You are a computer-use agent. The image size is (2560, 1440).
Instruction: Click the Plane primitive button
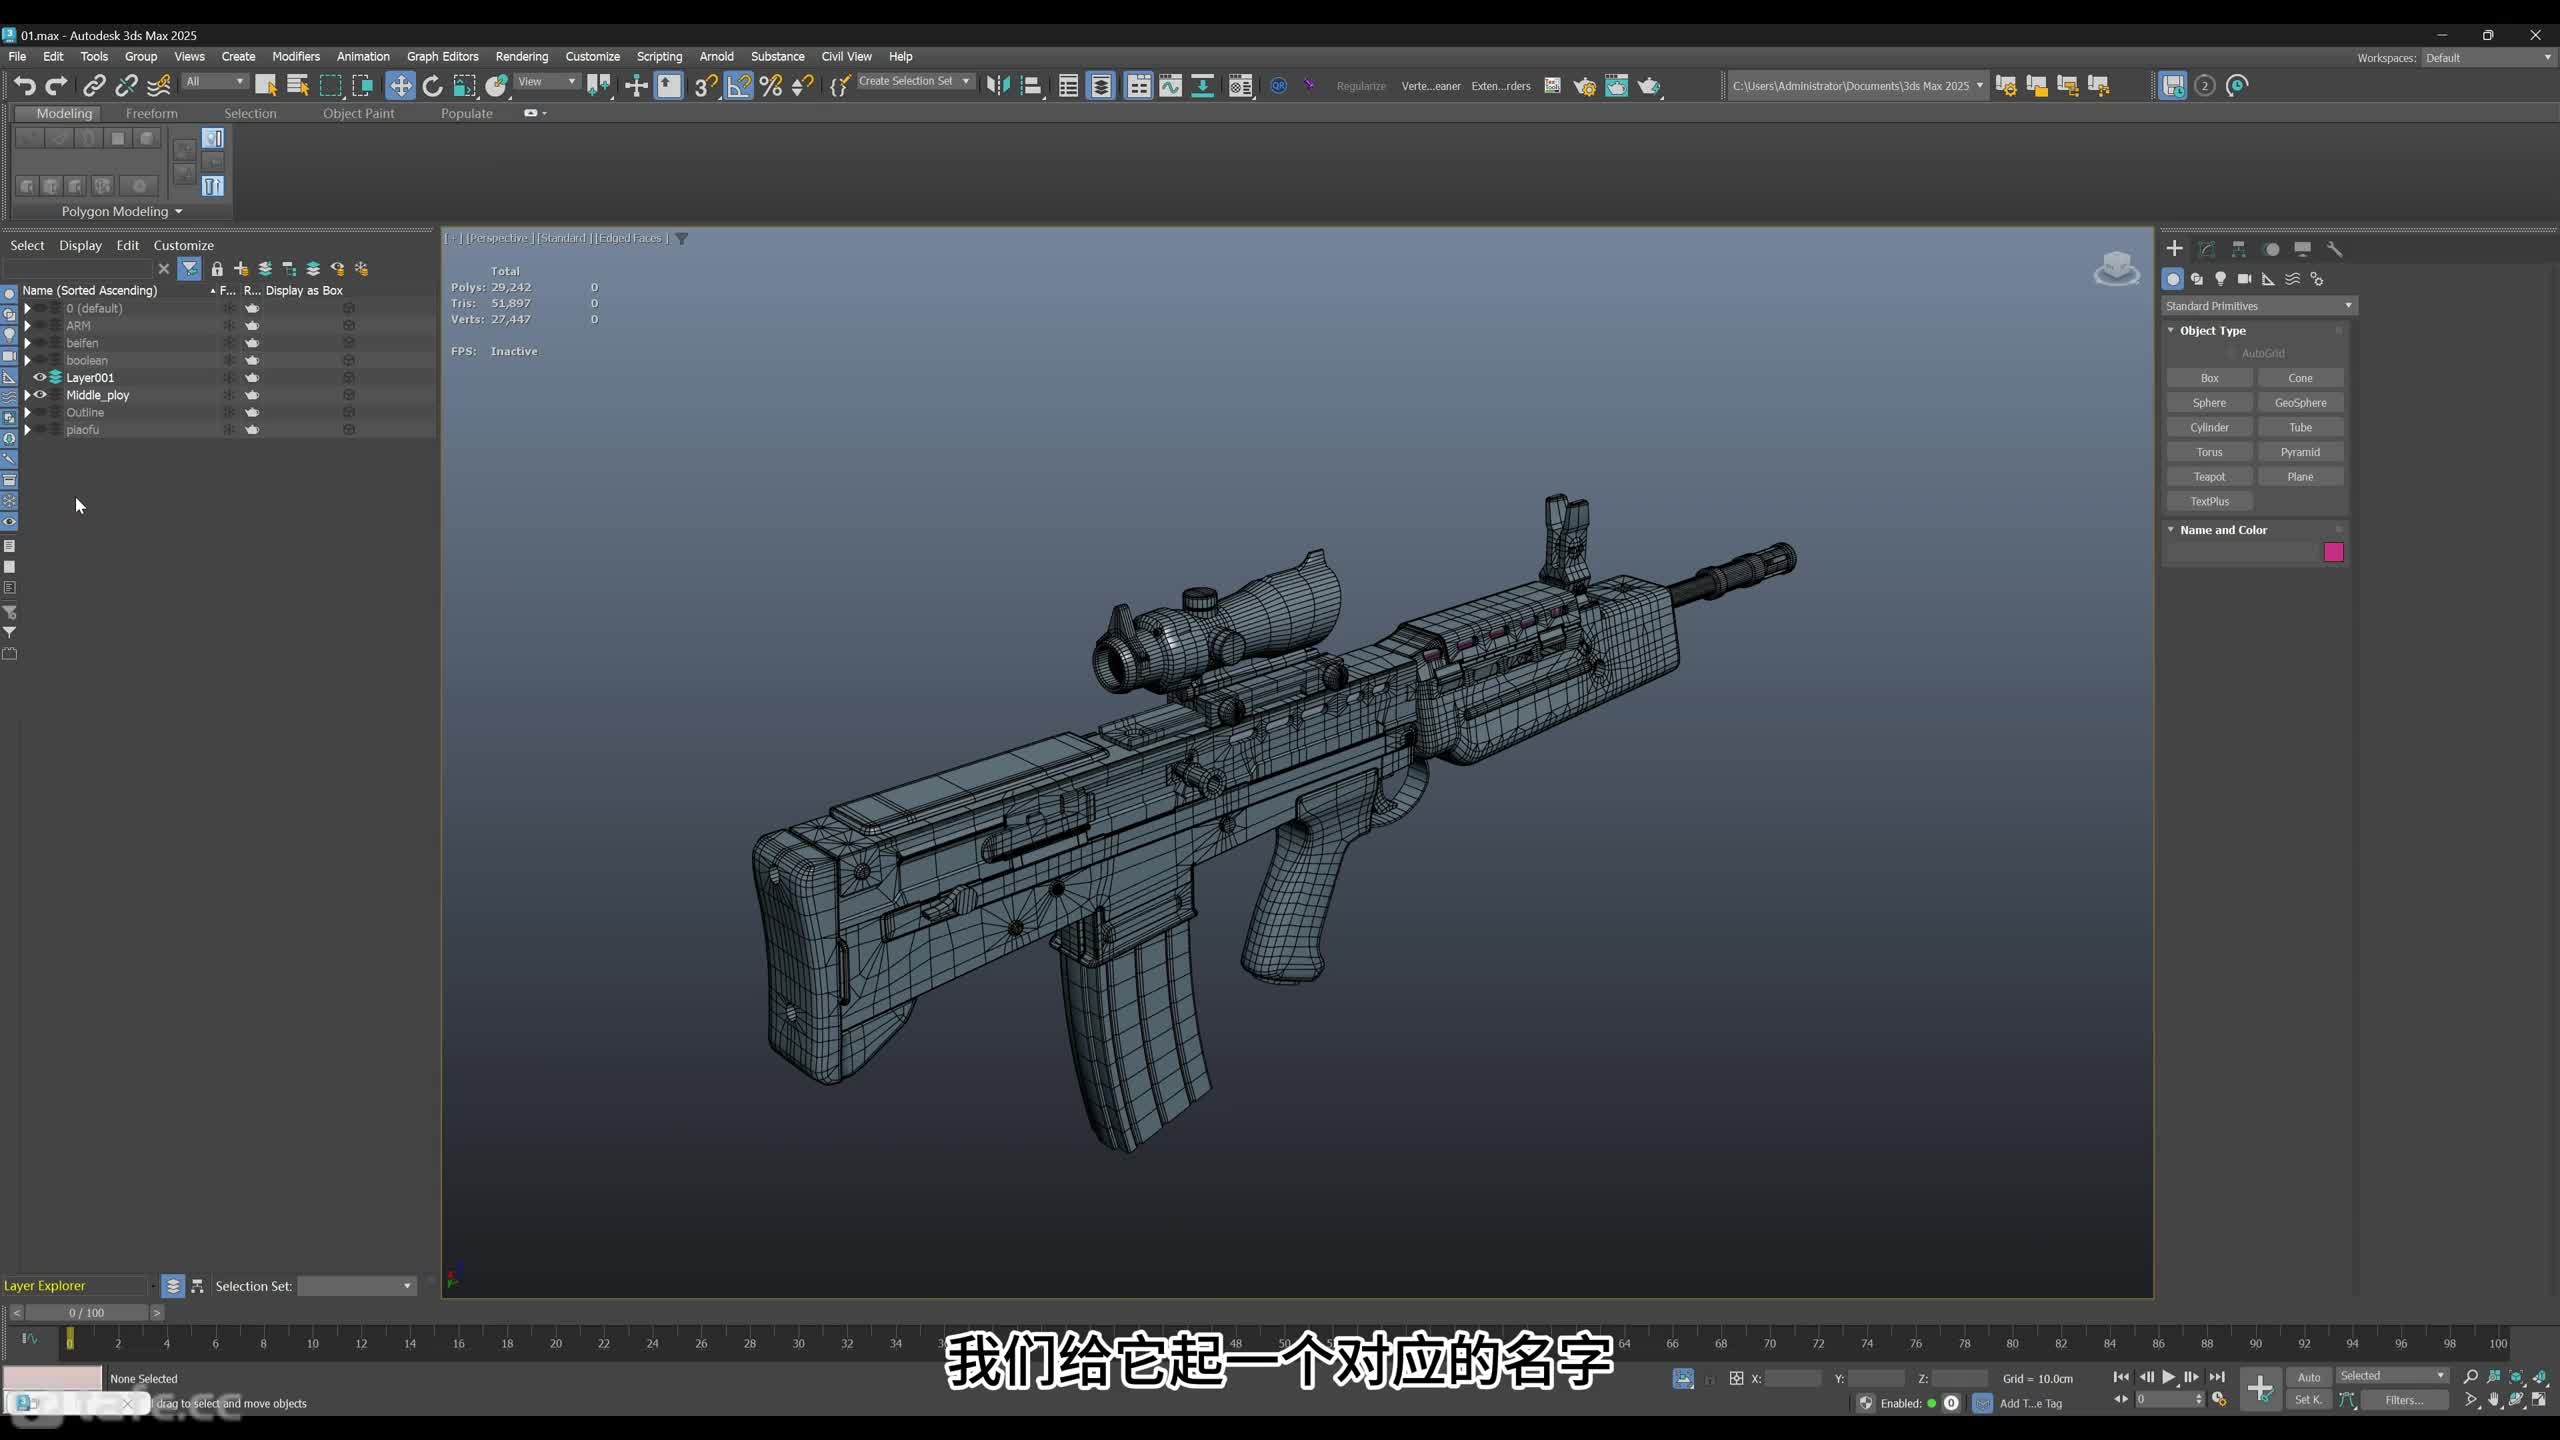[2300, 477]
